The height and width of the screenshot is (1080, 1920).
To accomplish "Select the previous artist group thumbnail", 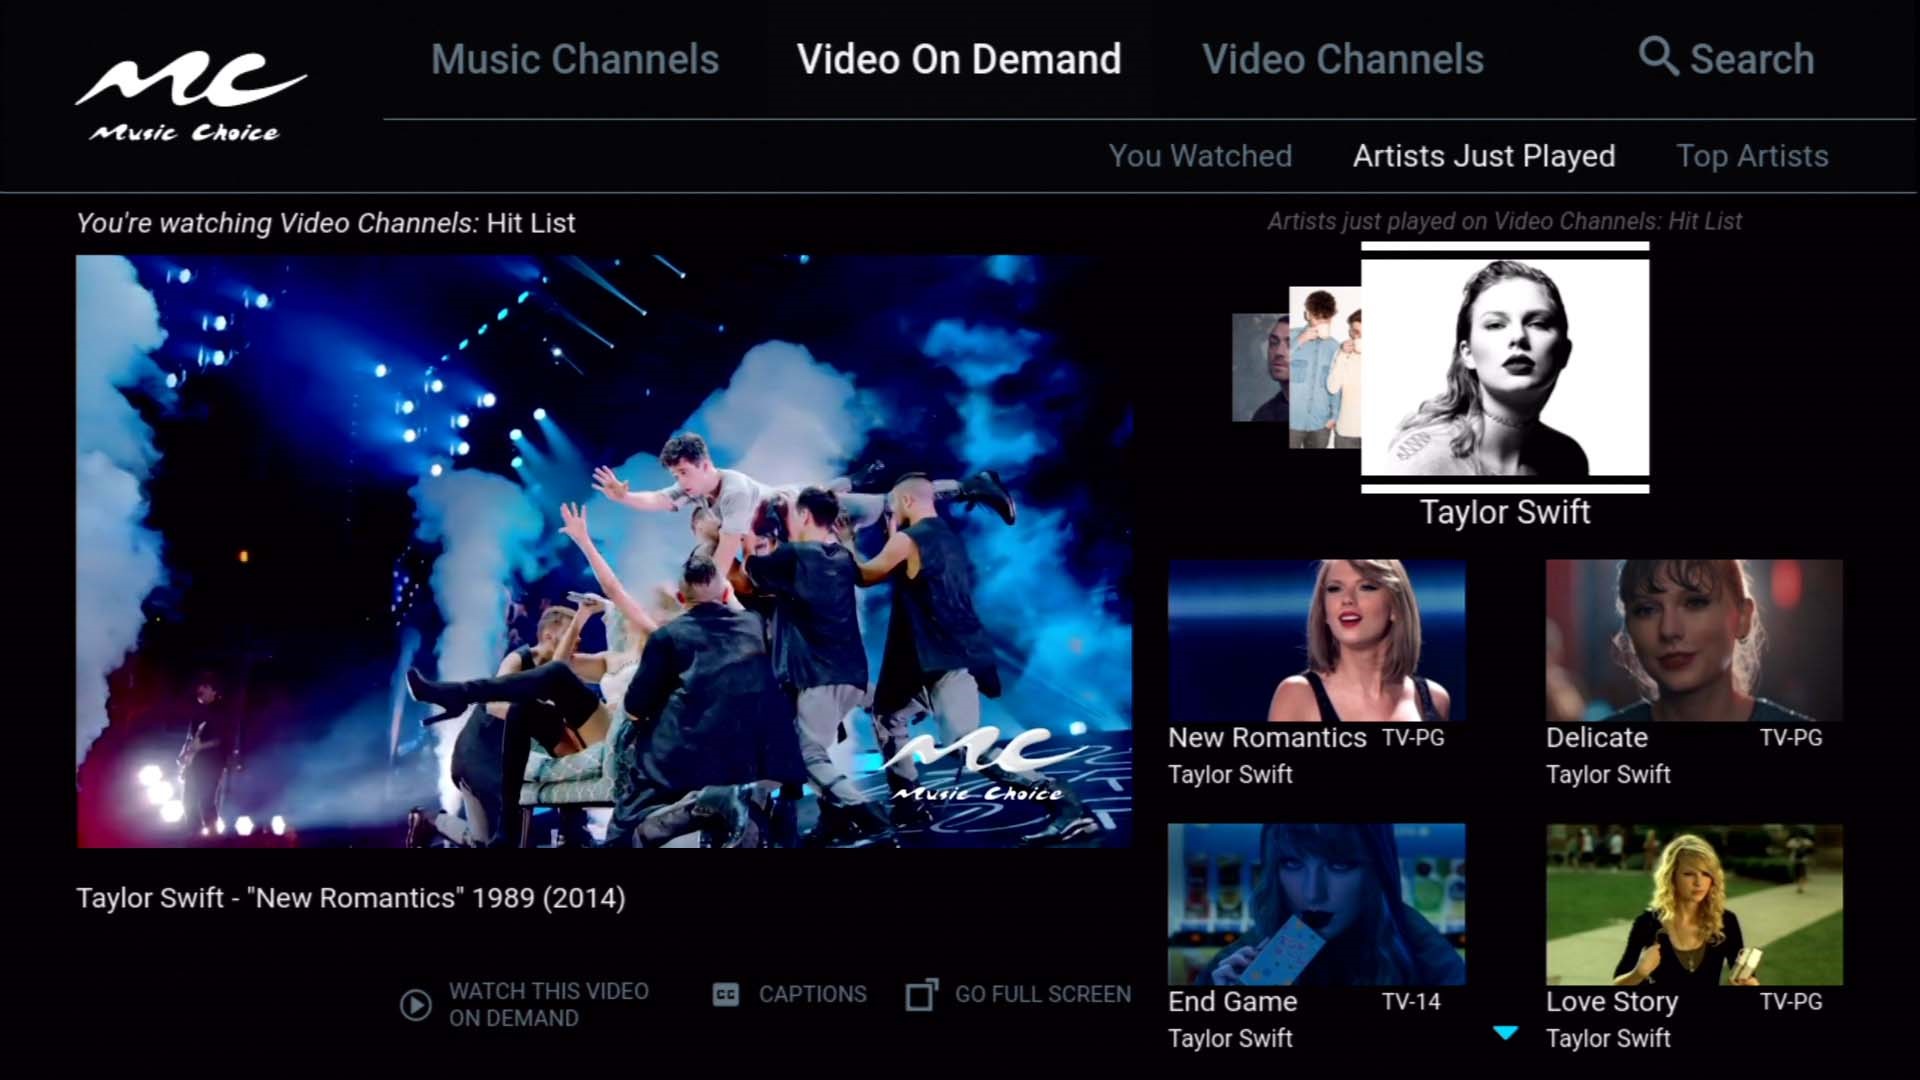I will click(x=1322, y=368).
